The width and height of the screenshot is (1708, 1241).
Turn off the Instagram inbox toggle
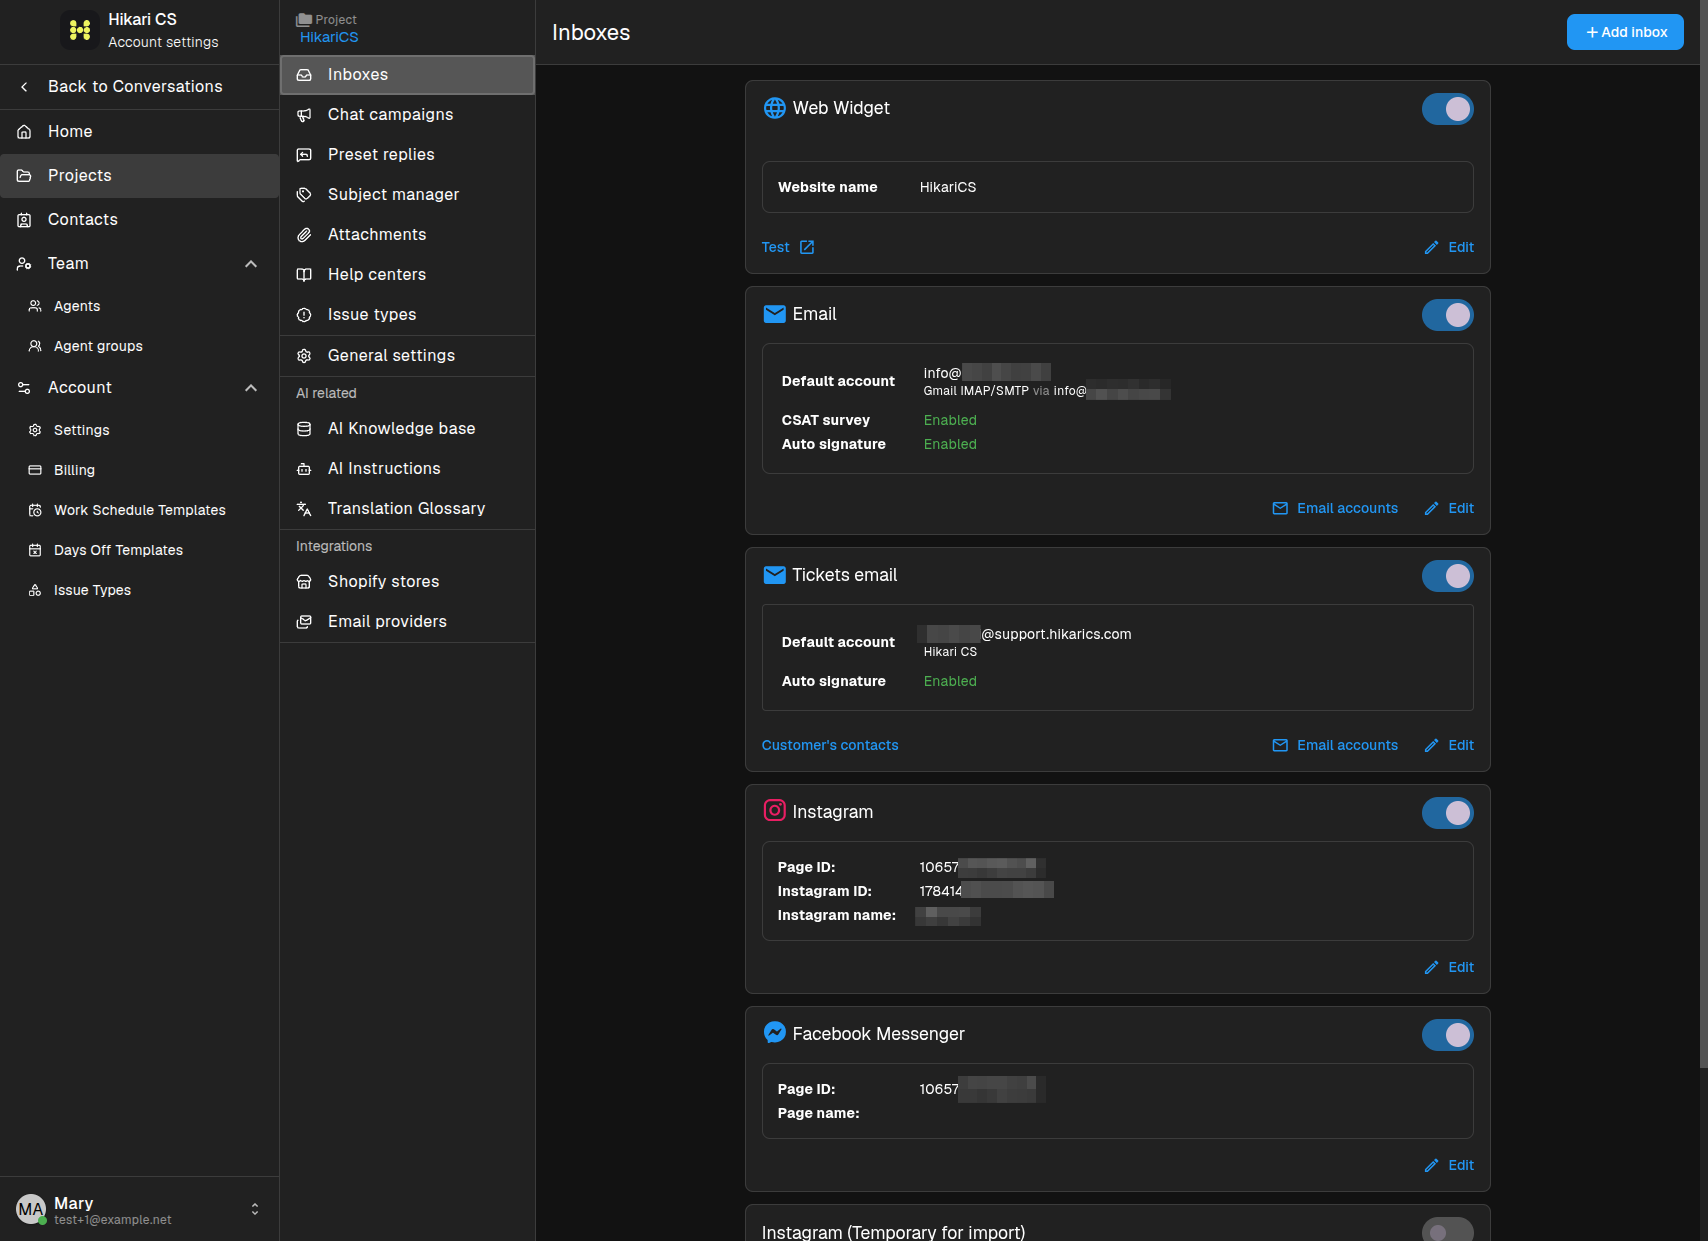(x=1447, y=813)
